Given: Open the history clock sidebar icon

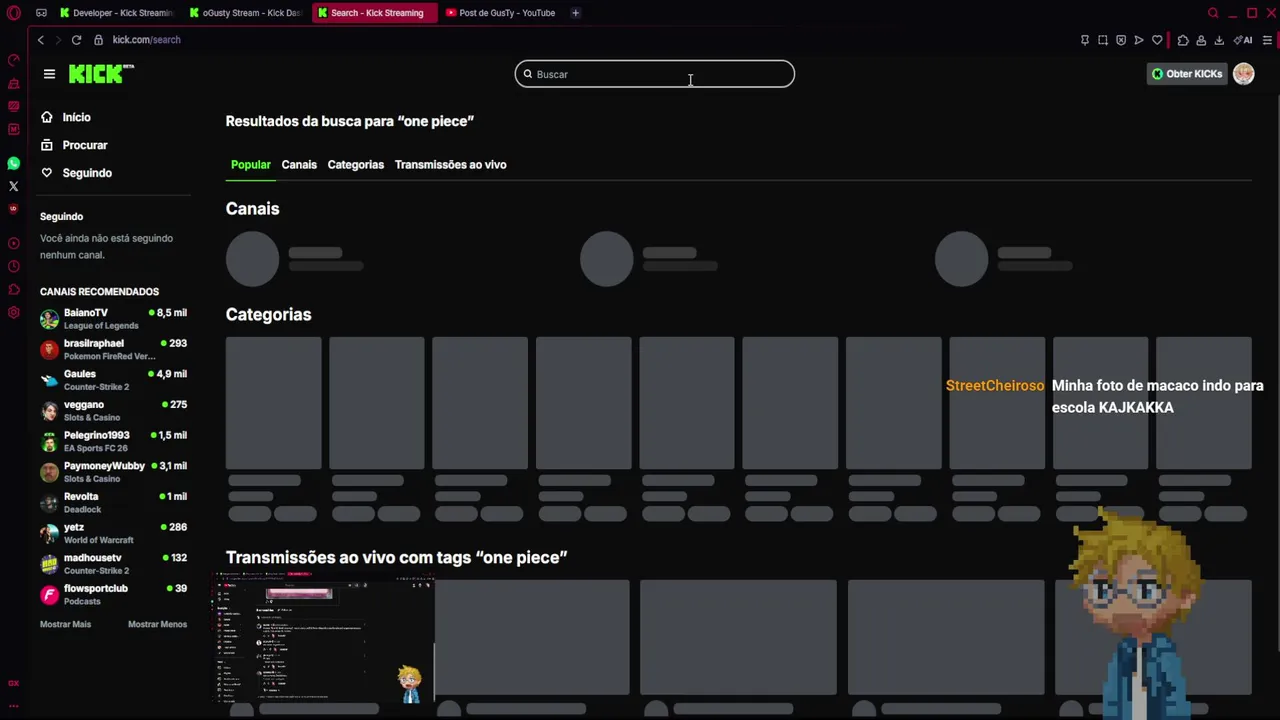Looking at the screenshot, I should tap(14, 266).
